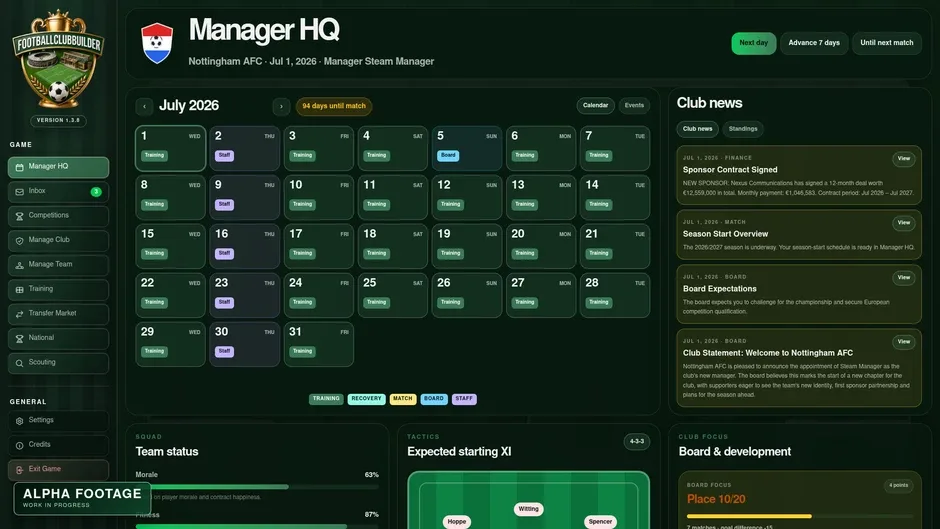Click Staff tag on July 2

[224, 155]
